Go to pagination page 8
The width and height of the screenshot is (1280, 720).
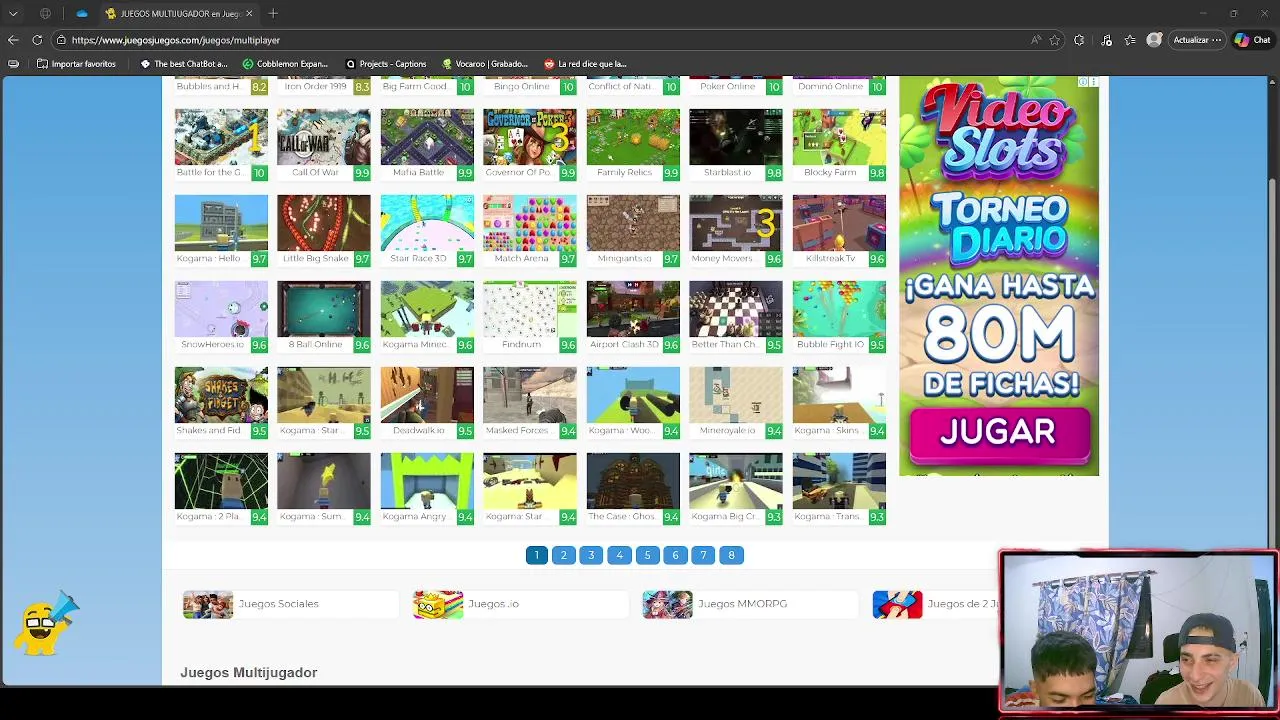pyautogui.click(x=731, y=555)
